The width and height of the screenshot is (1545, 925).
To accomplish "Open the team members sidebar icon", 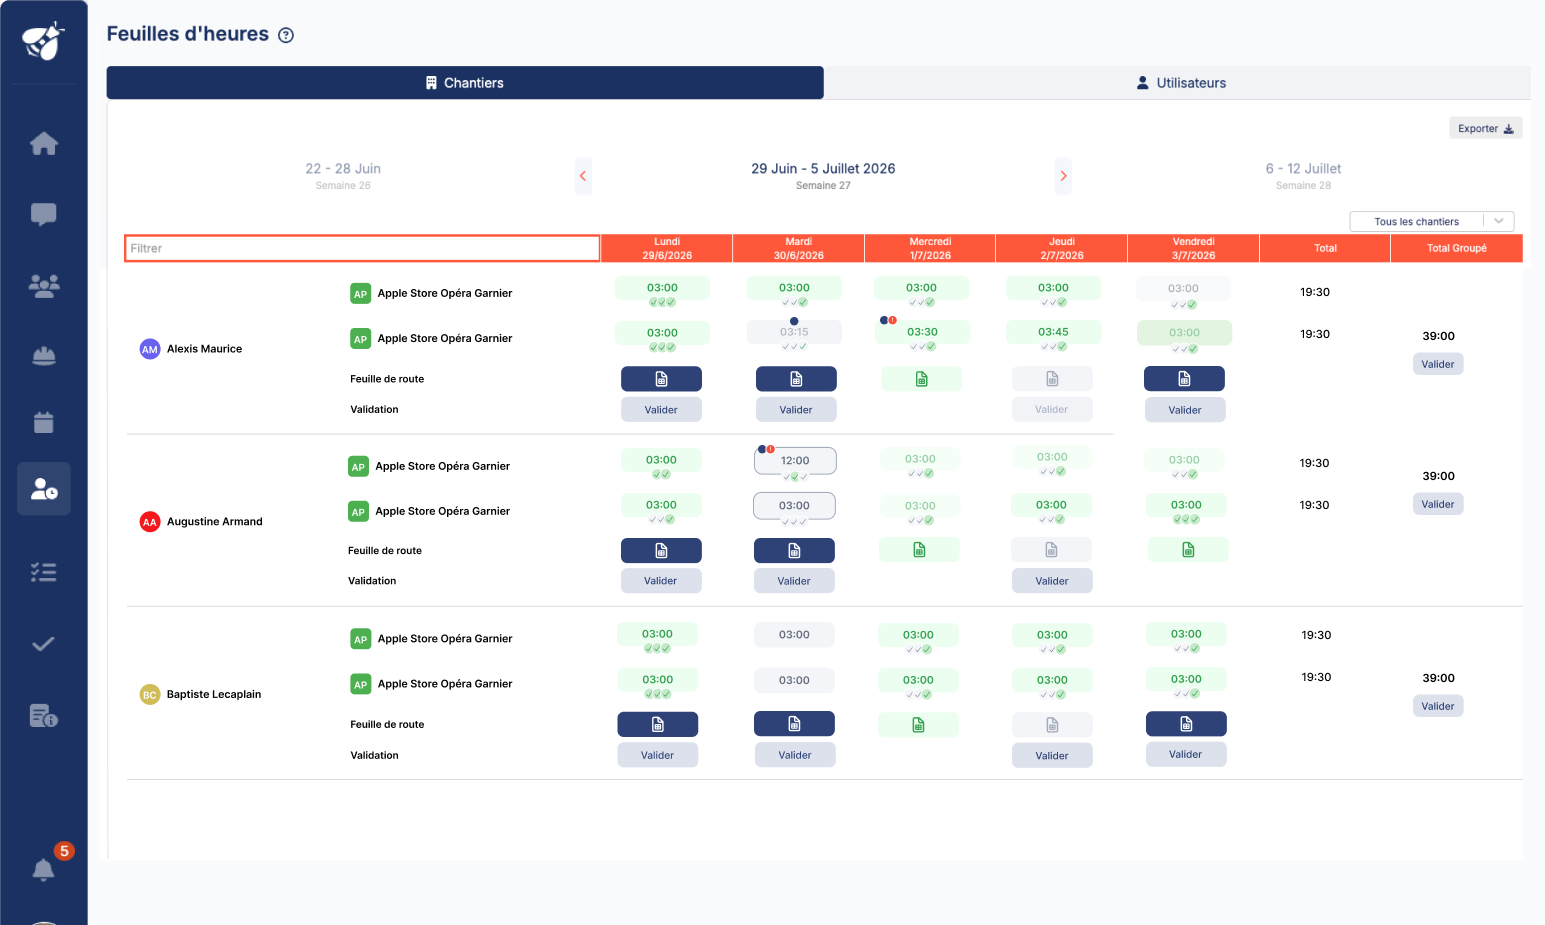I will click(44, 286).
